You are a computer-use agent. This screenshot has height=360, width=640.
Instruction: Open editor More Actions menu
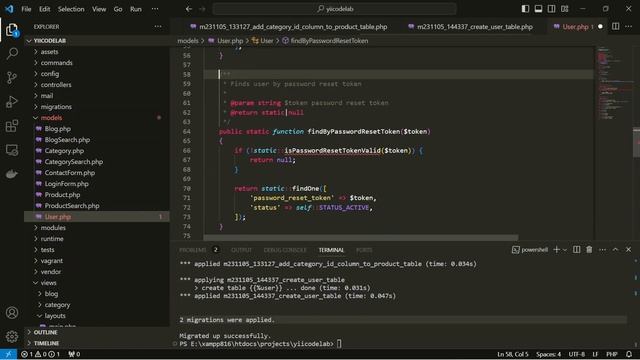[629, 27]
